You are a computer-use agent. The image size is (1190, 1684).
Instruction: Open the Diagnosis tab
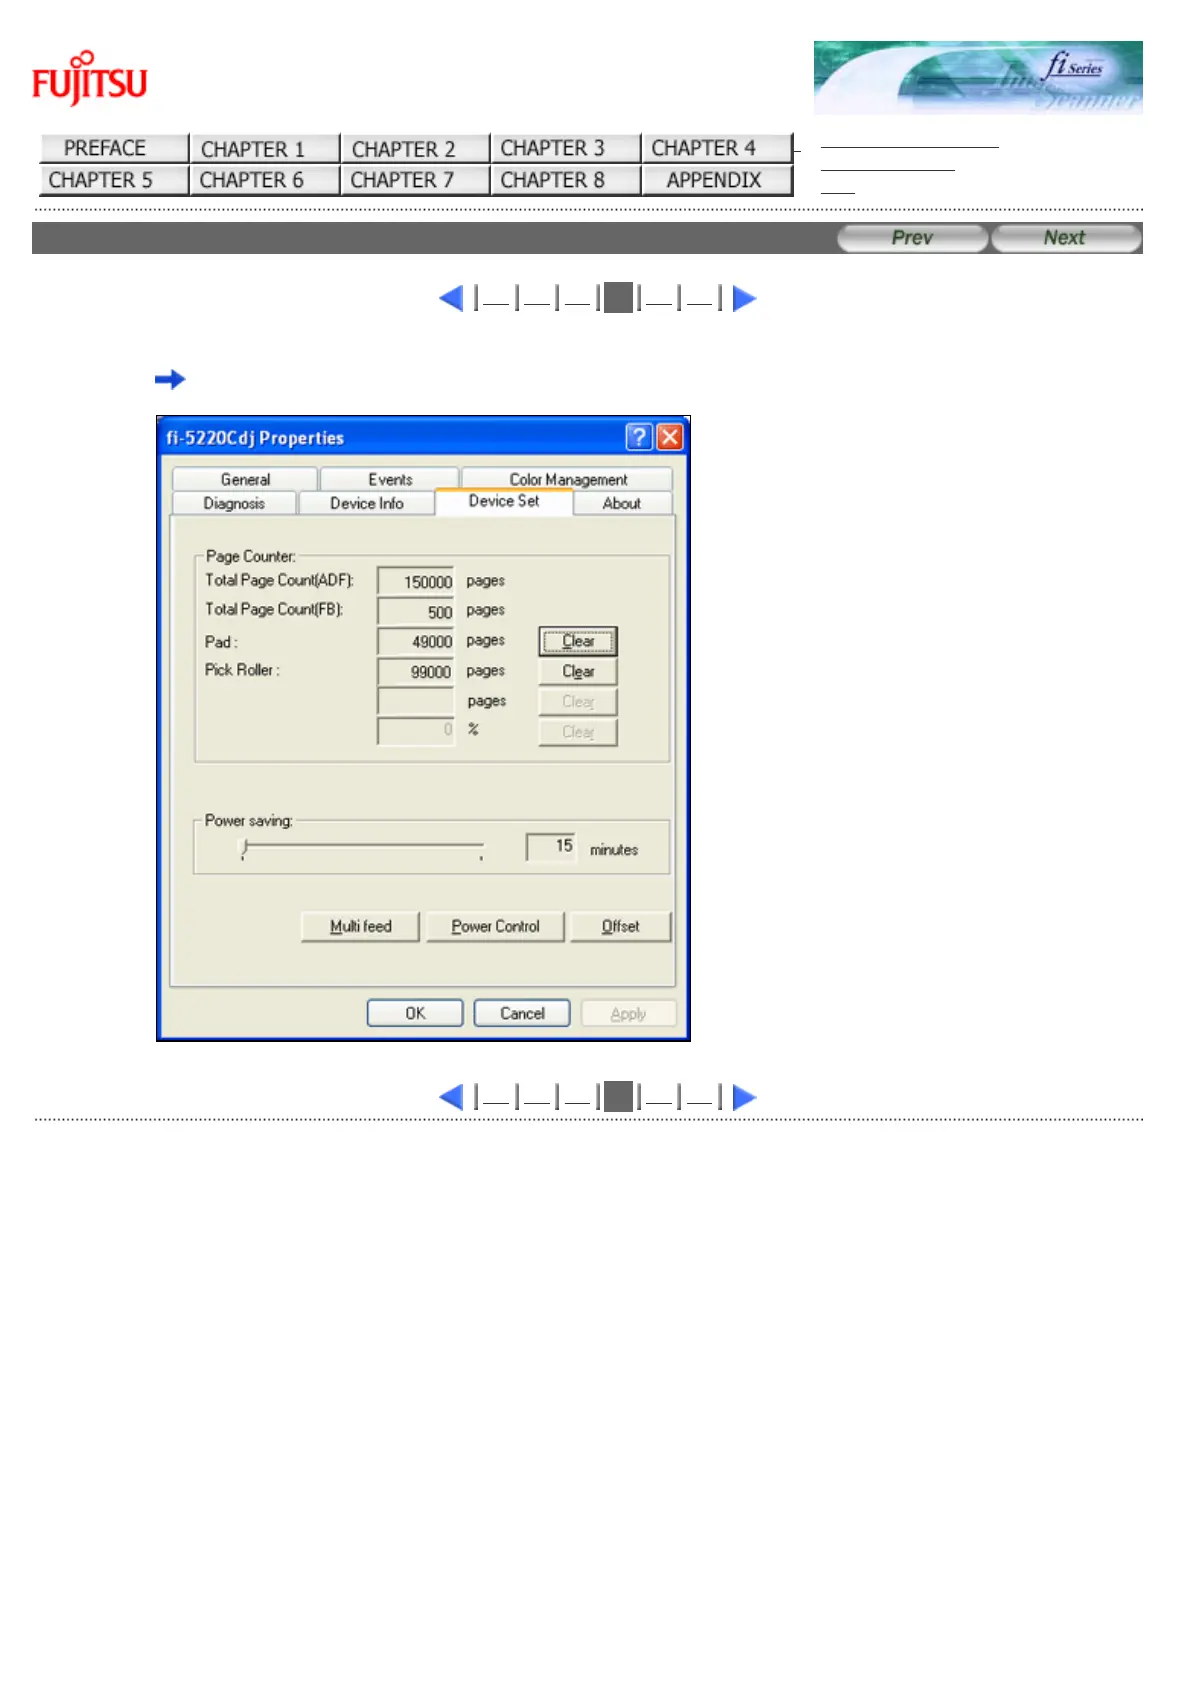(x=234, y=503)
